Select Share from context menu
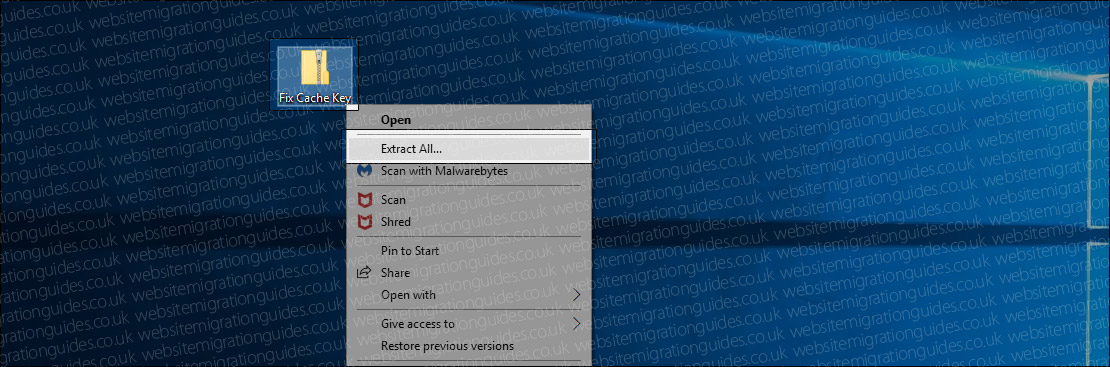Viewport: 1110px width, 367px height. [469, 273]
